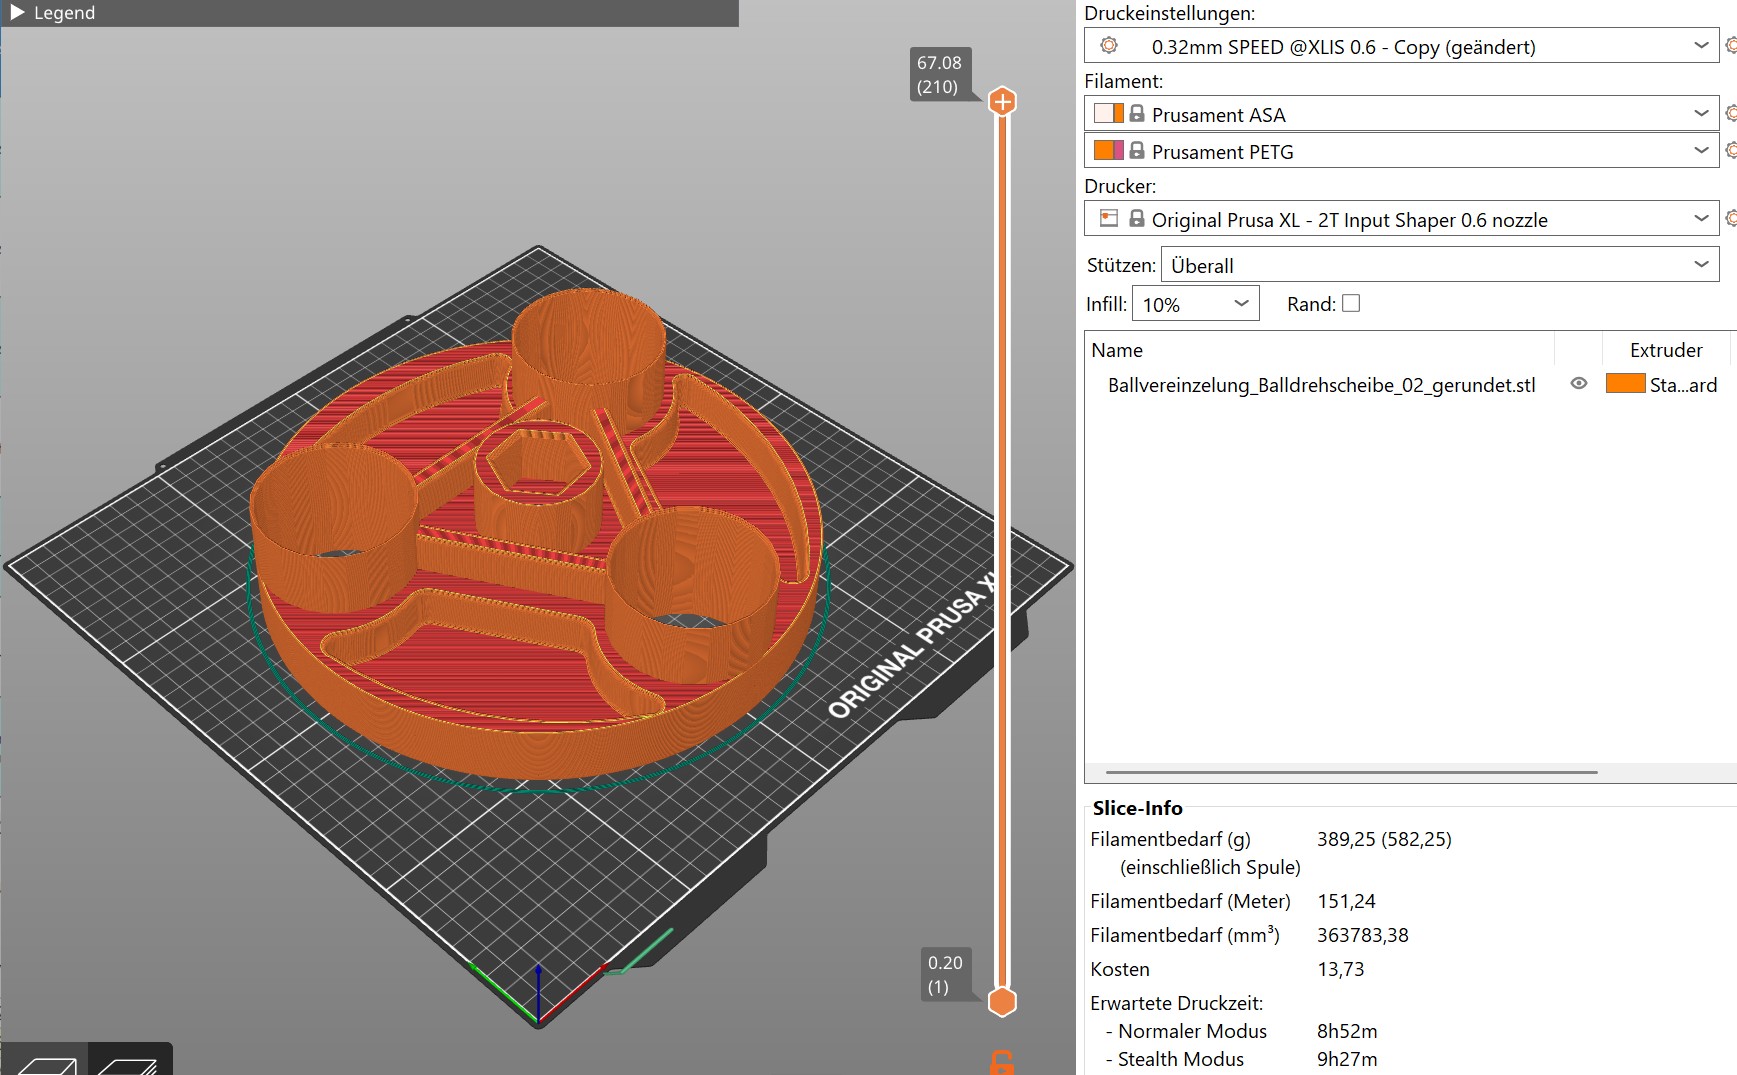This screenshot has height=1075, width=1737.
Task: Switch to 3D editor view cube button
Action: pyautogui.click(x=46, y=1061)
